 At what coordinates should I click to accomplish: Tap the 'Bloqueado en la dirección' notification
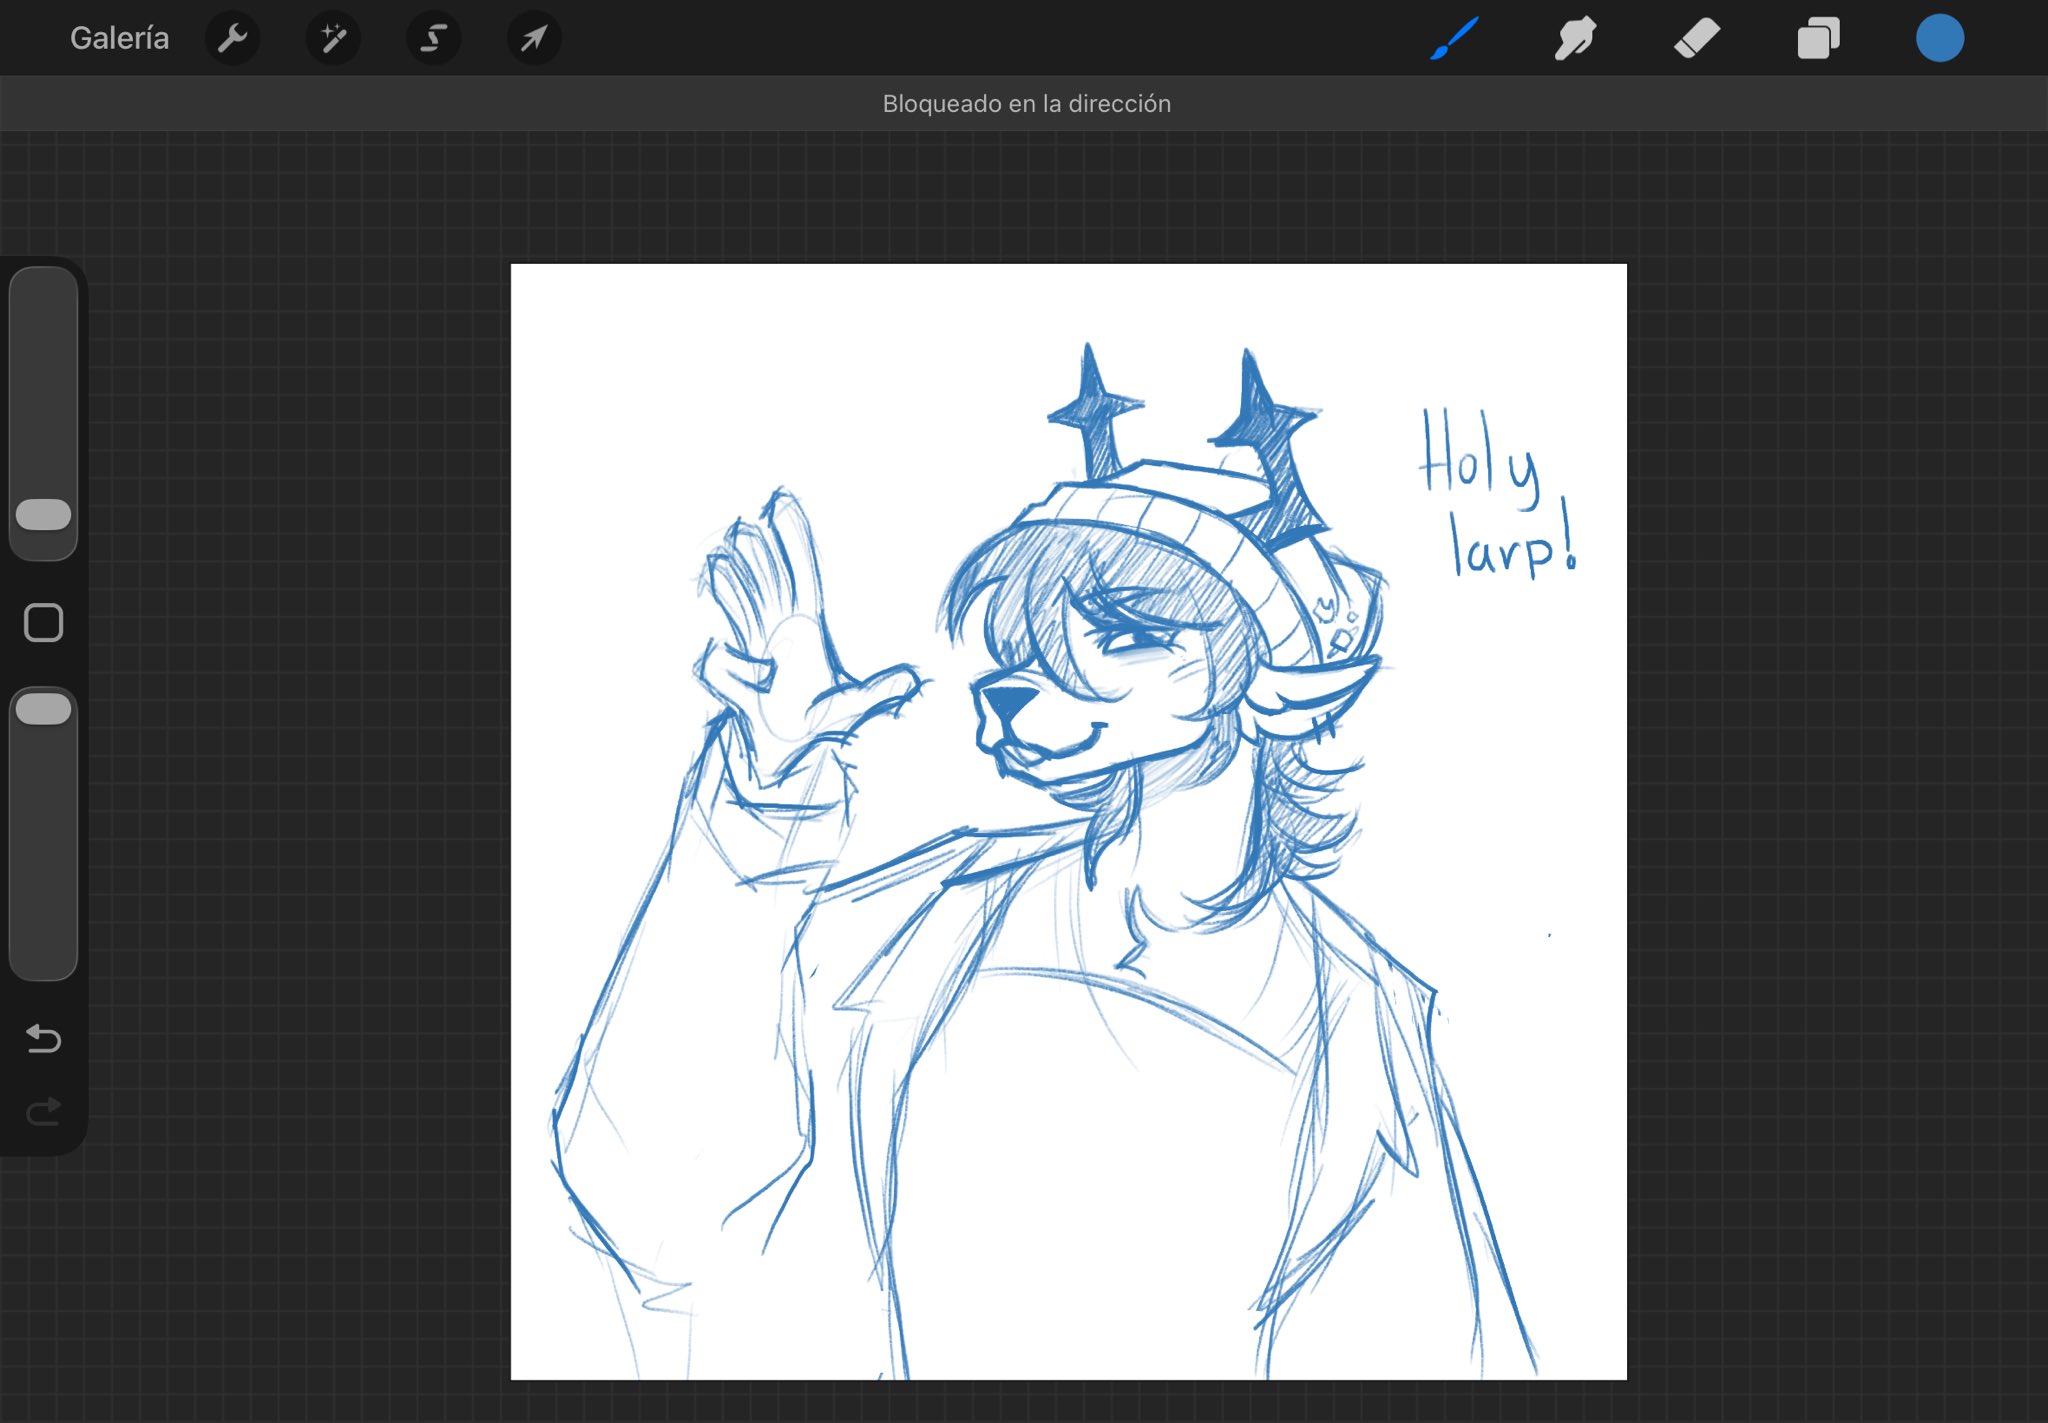coord(1026,104)
